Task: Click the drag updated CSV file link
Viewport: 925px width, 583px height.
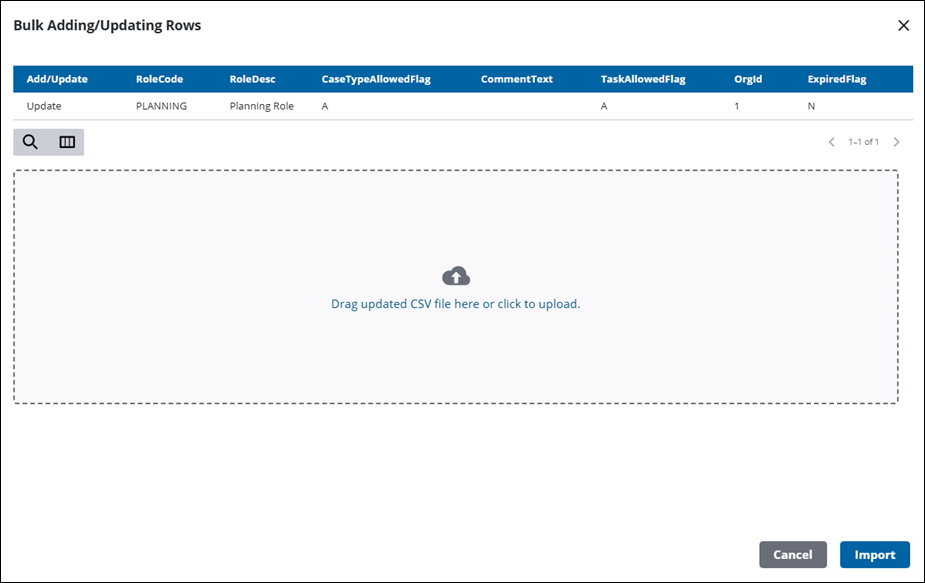Action: coord(455,303)
